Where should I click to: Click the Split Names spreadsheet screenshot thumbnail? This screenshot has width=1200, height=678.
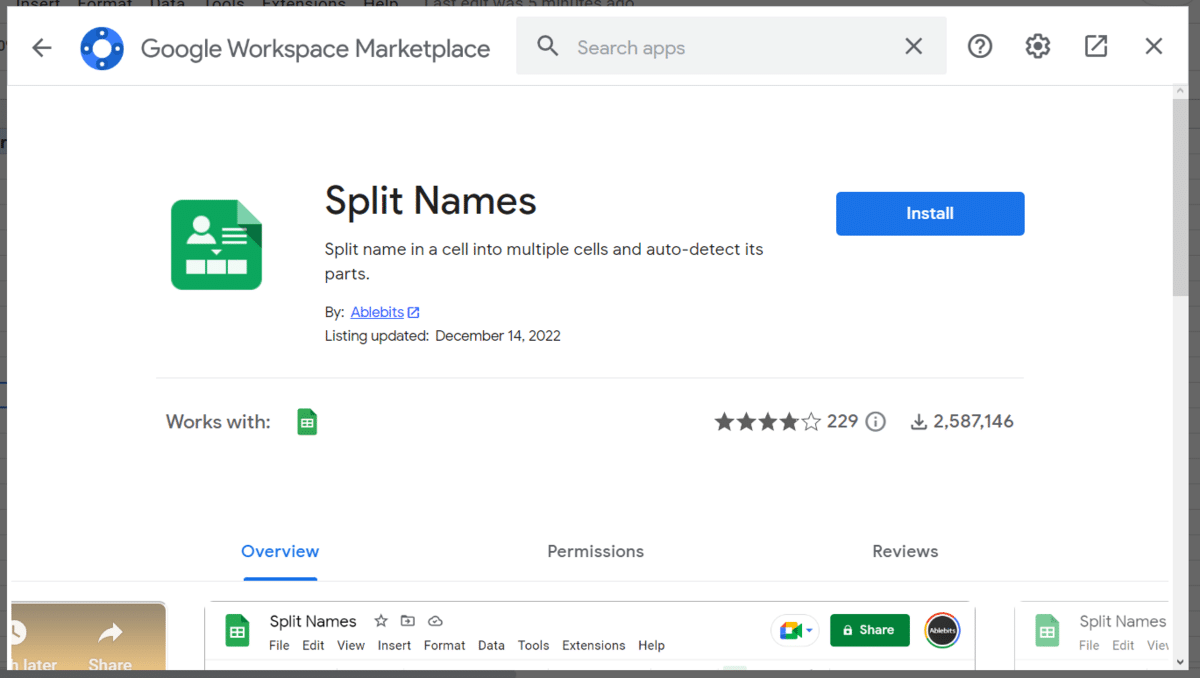tap(590, 636)
